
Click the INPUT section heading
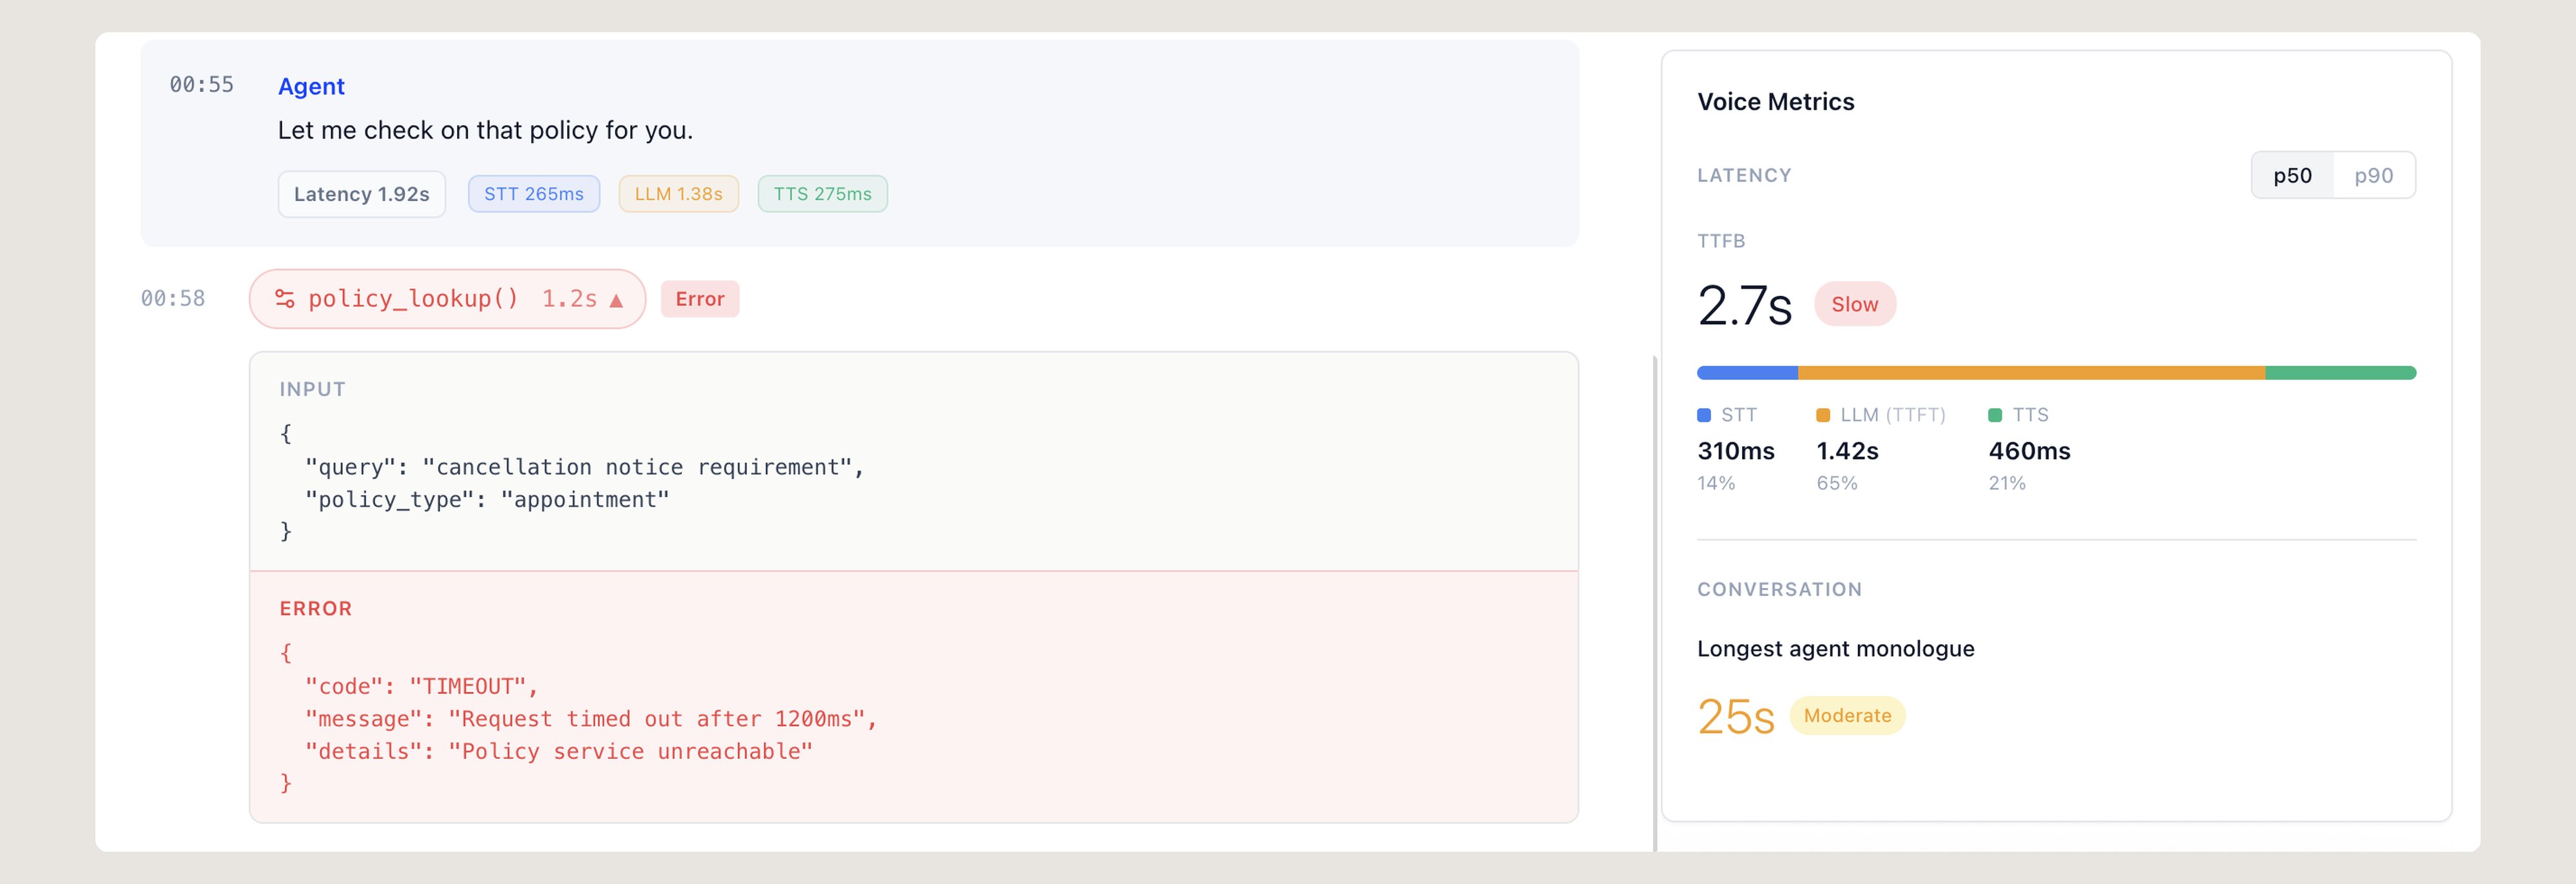(x=312, y=389)
